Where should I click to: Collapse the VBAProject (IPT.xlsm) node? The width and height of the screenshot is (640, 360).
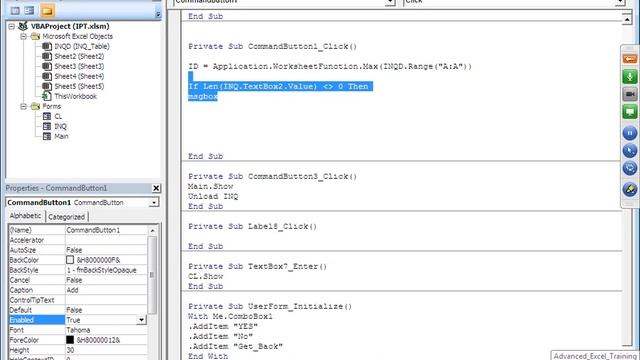(12, 27)
